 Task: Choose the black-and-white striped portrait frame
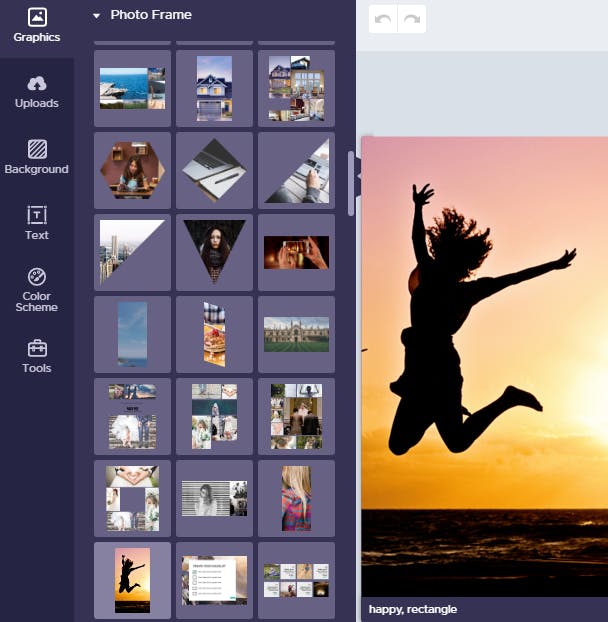tap(214, 499)
